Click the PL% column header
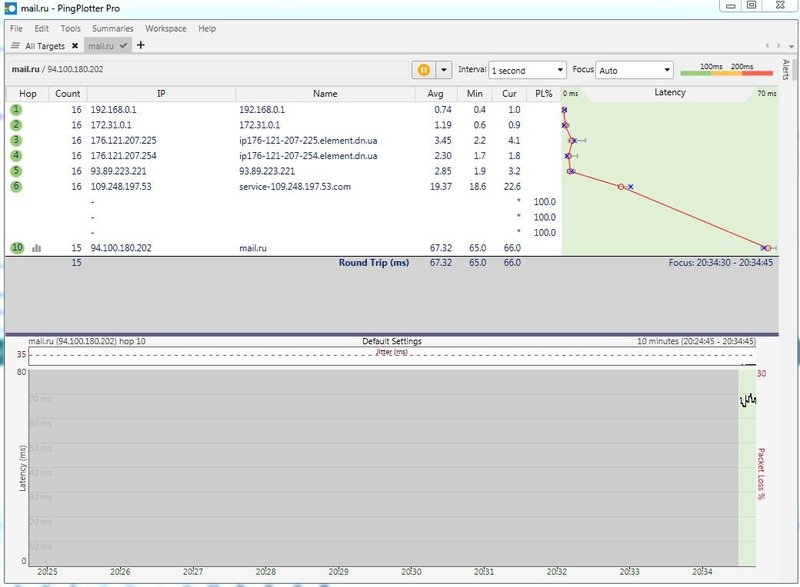The width and height of the screenshot is (800, 587). pos(544,94)
